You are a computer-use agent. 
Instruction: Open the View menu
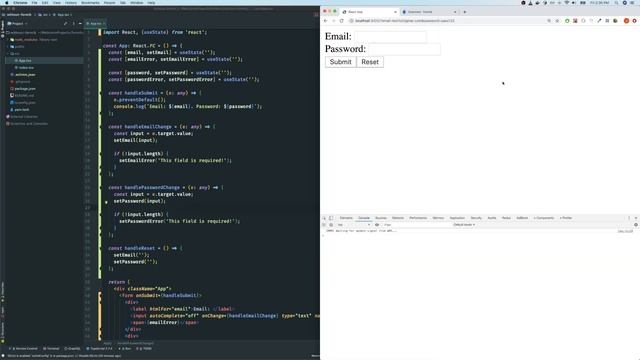[57, 3]
